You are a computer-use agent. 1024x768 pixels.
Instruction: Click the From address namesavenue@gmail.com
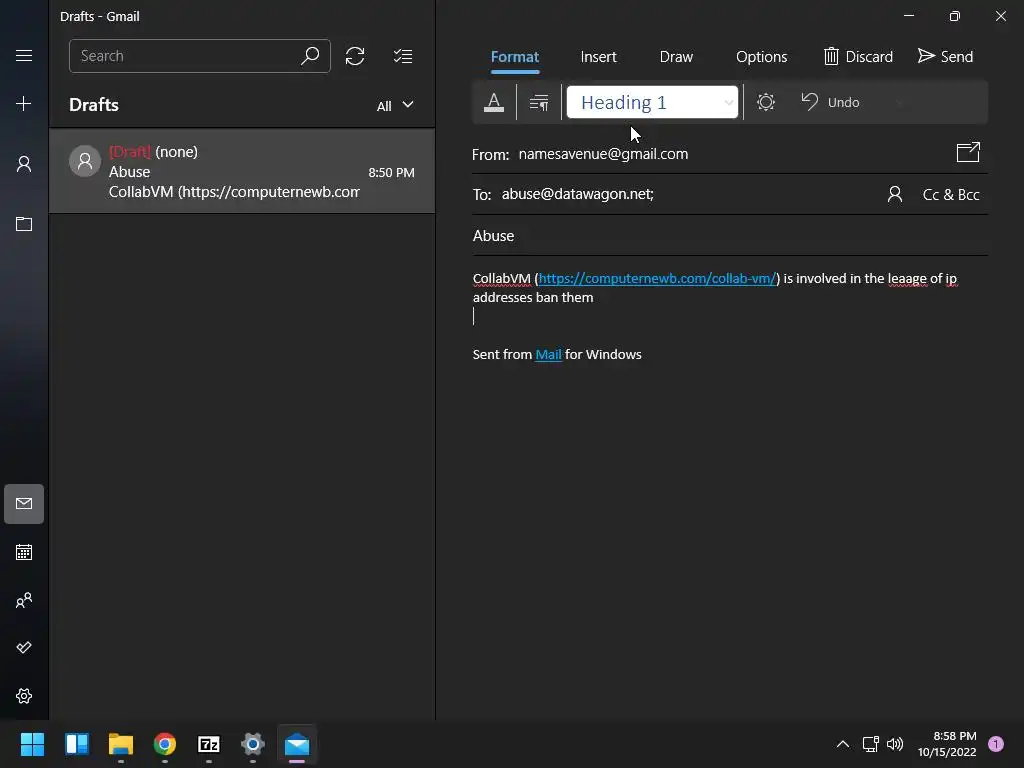pos(603,154)
